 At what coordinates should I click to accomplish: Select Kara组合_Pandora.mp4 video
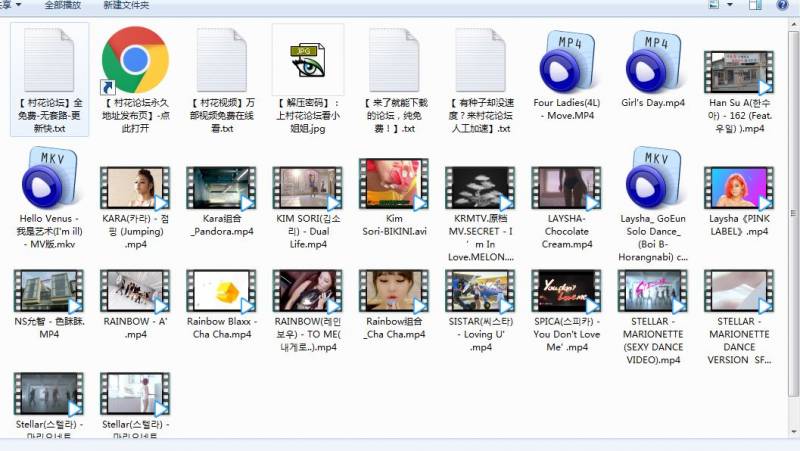click(222, 202)
